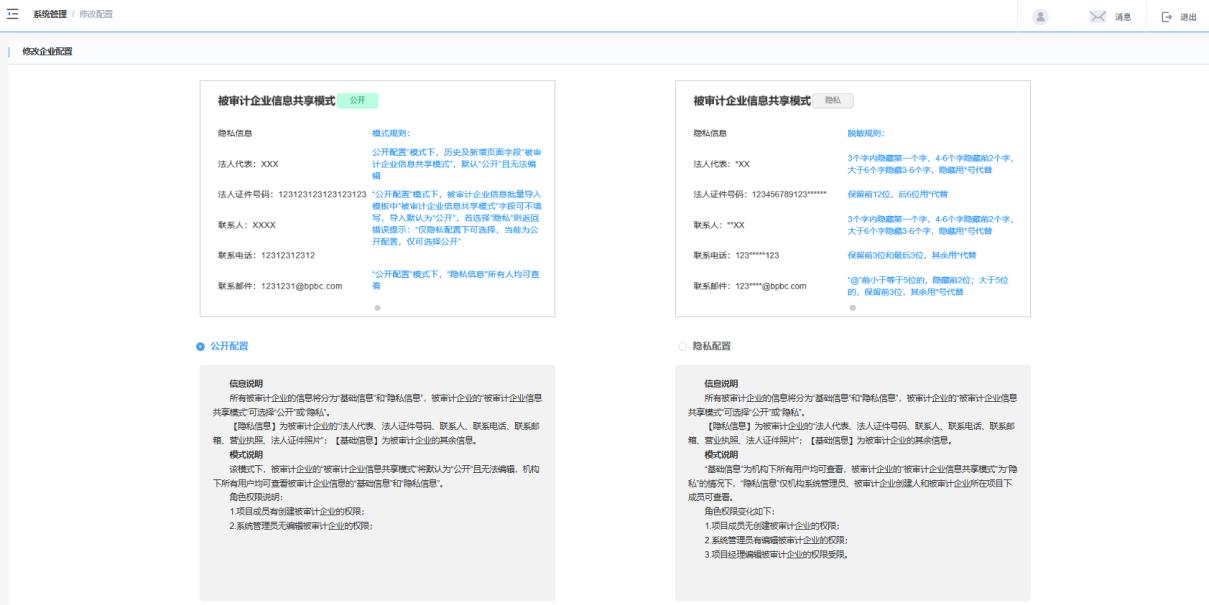Click the user avatar icon

click(x=1041, y=16)
